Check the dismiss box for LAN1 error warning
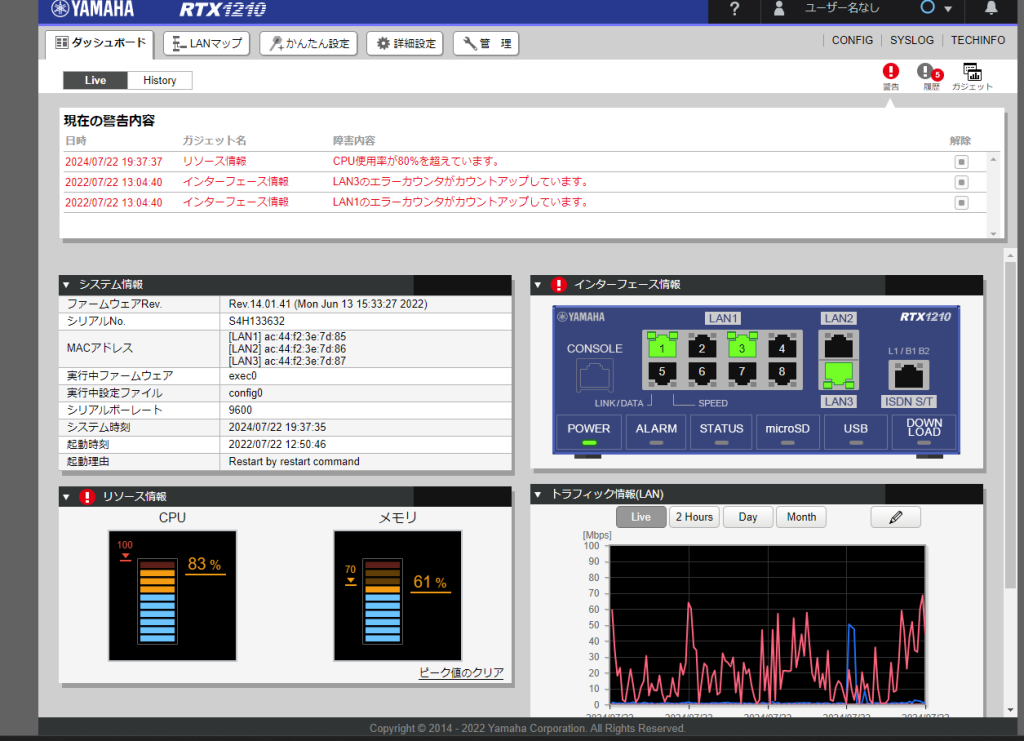This screenshot has width=1024, height=741. click(961, 203)
